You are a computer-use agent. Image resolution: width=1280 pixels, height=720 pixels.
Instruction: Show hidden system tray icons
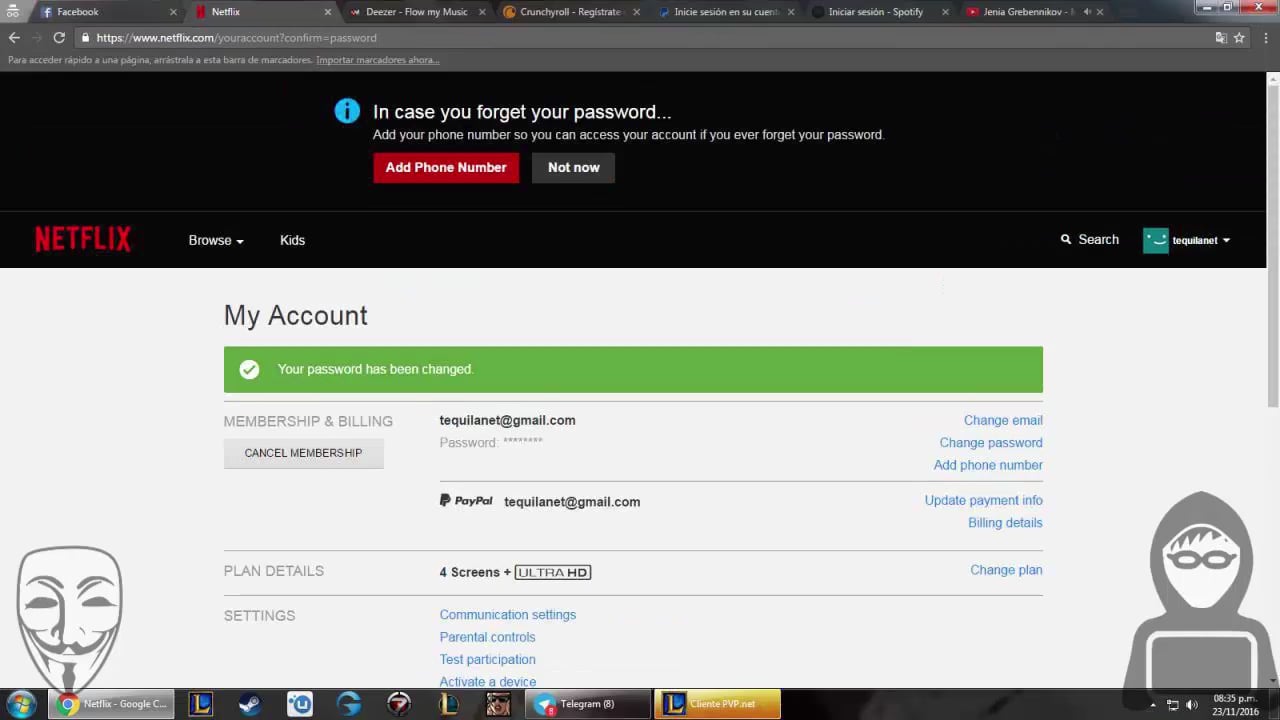click(1153, 705)
